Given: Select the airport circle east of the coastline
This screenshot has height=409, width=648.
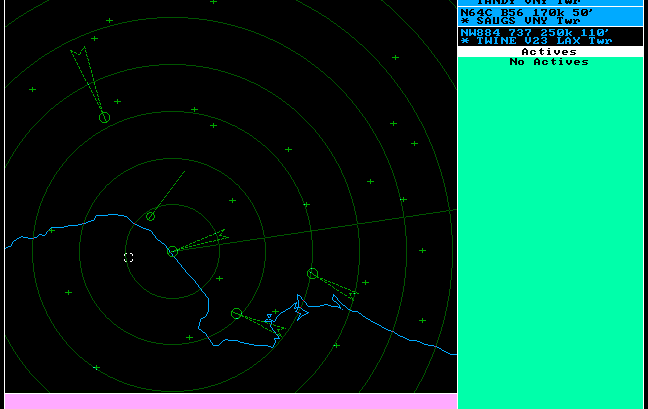Looking at the screenshot, I should pyautogui.click(x=312, y=273).
